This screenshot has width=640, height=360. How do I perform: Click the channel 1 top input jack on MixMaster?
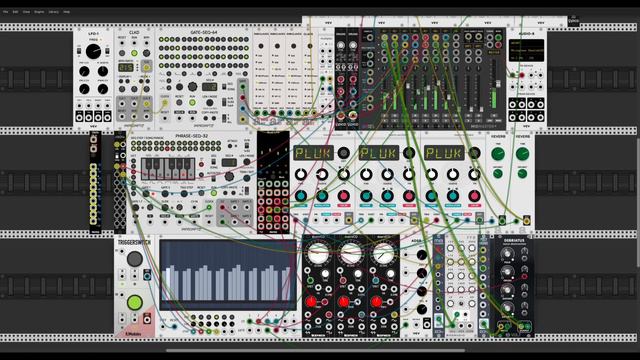pyautogui.click(x=384, y=38)
